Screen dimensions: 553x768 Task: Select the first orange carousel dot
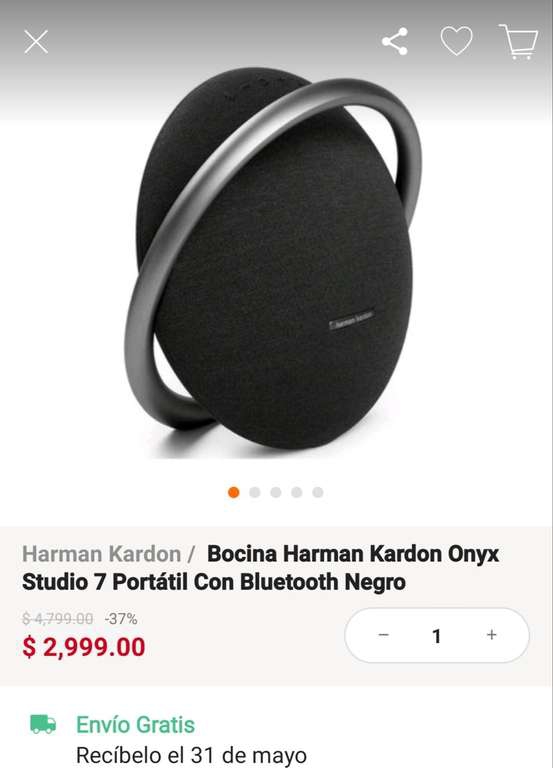(x=234, y=492)
